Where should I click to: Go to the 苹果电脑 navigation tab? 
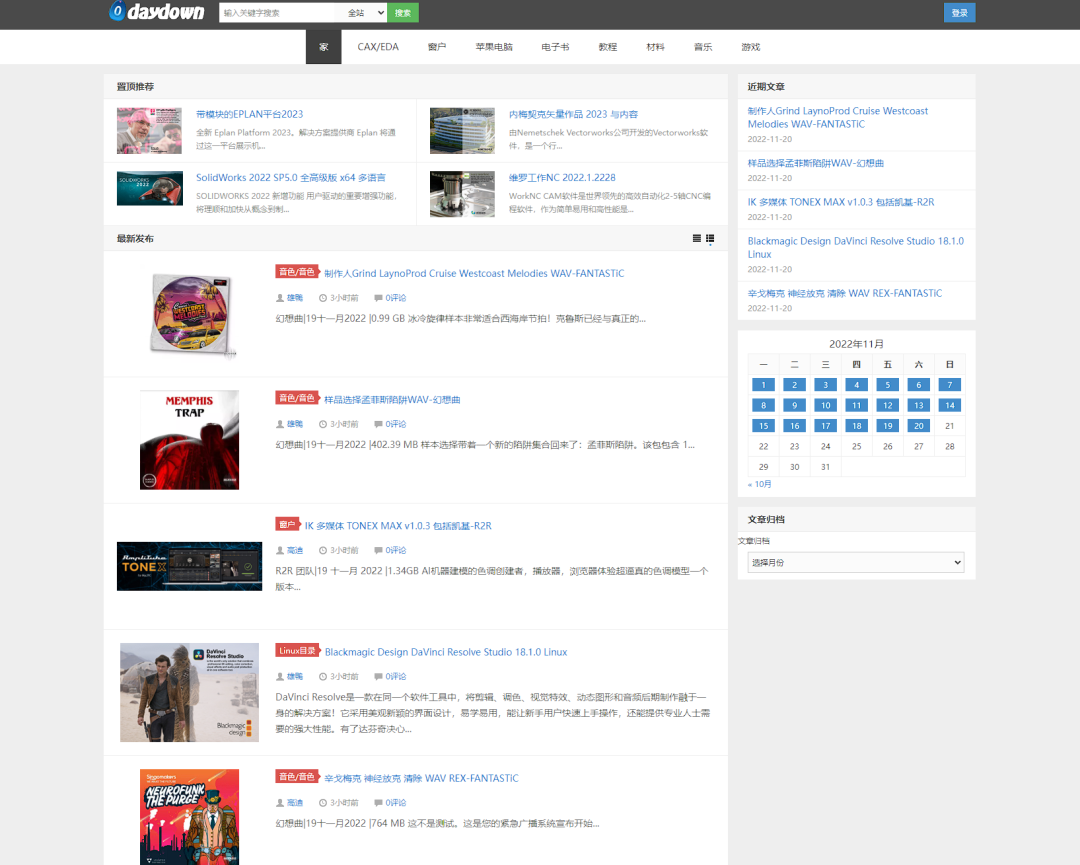click(x=494, y=47)
